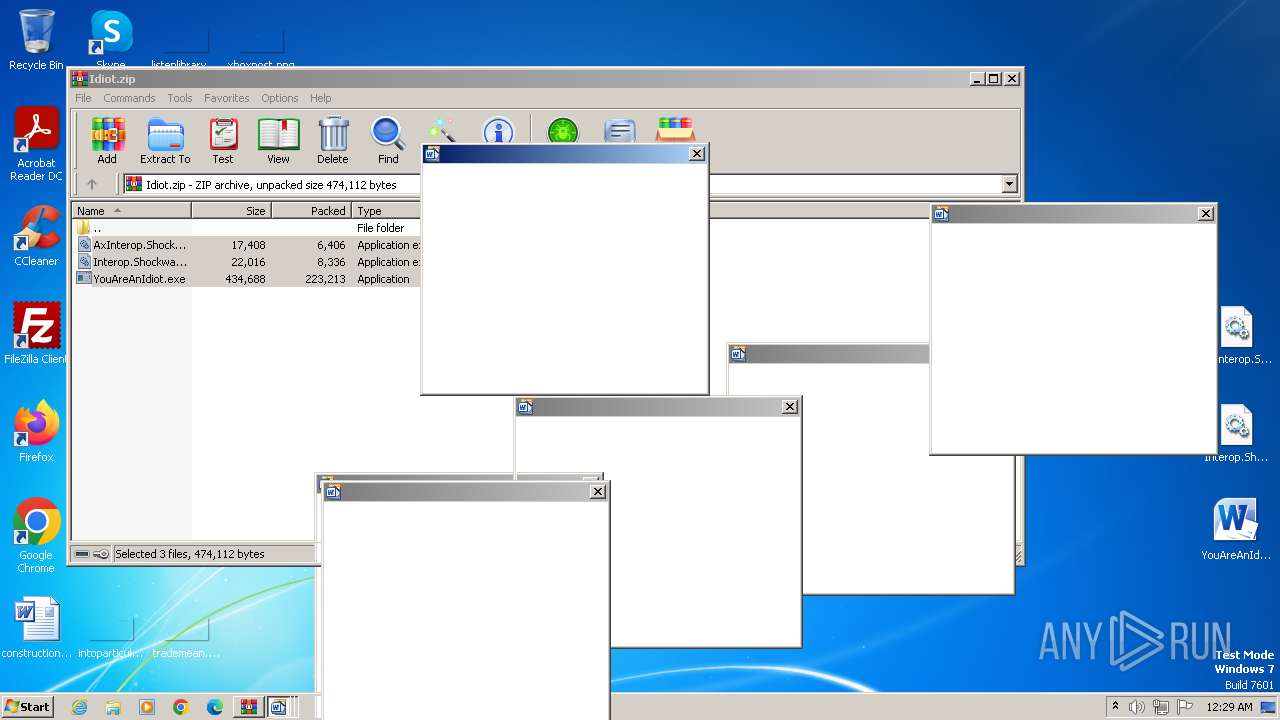Open Acrobat Reader DC desktop icon
The width and height of the screenshot is (1280, 720).
pos(36,144)
